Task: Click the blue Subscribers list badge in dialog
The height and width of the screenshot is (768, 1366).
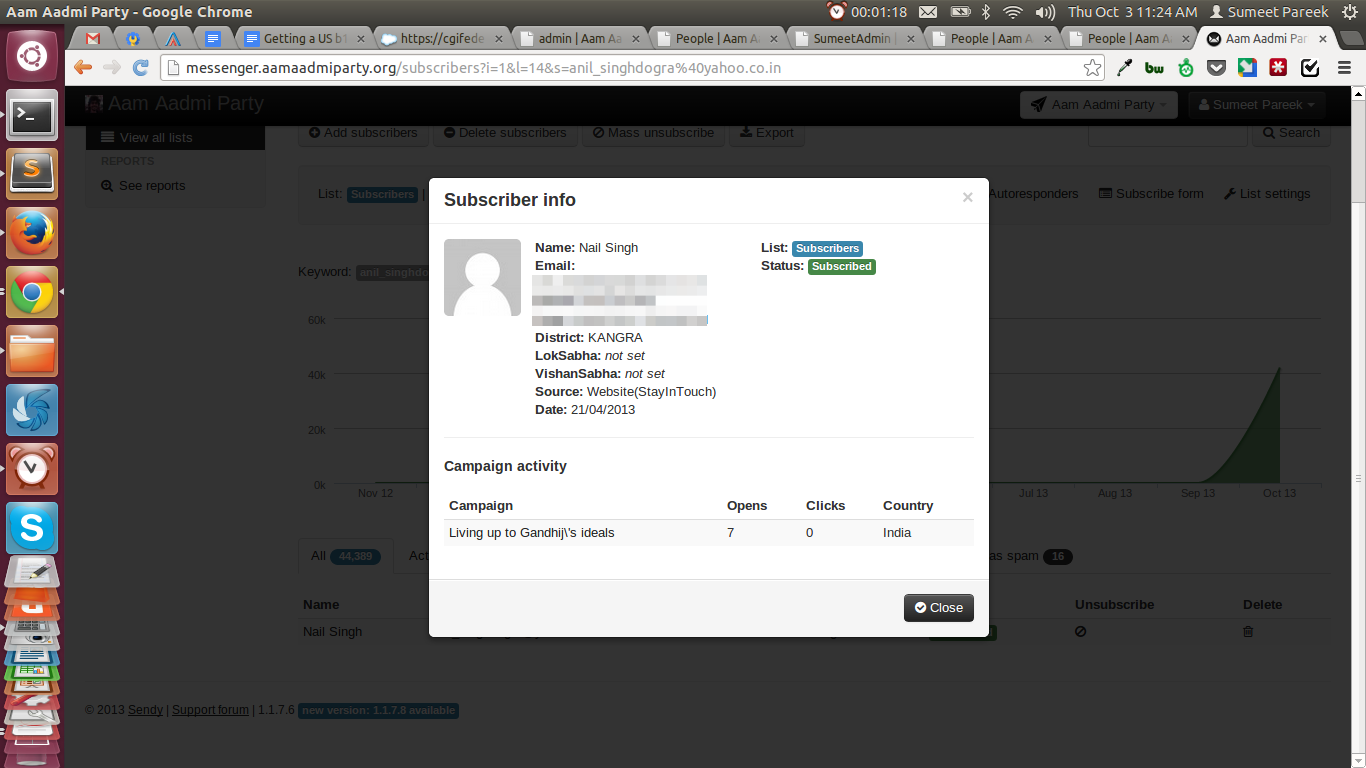Action: pos(827,248)
